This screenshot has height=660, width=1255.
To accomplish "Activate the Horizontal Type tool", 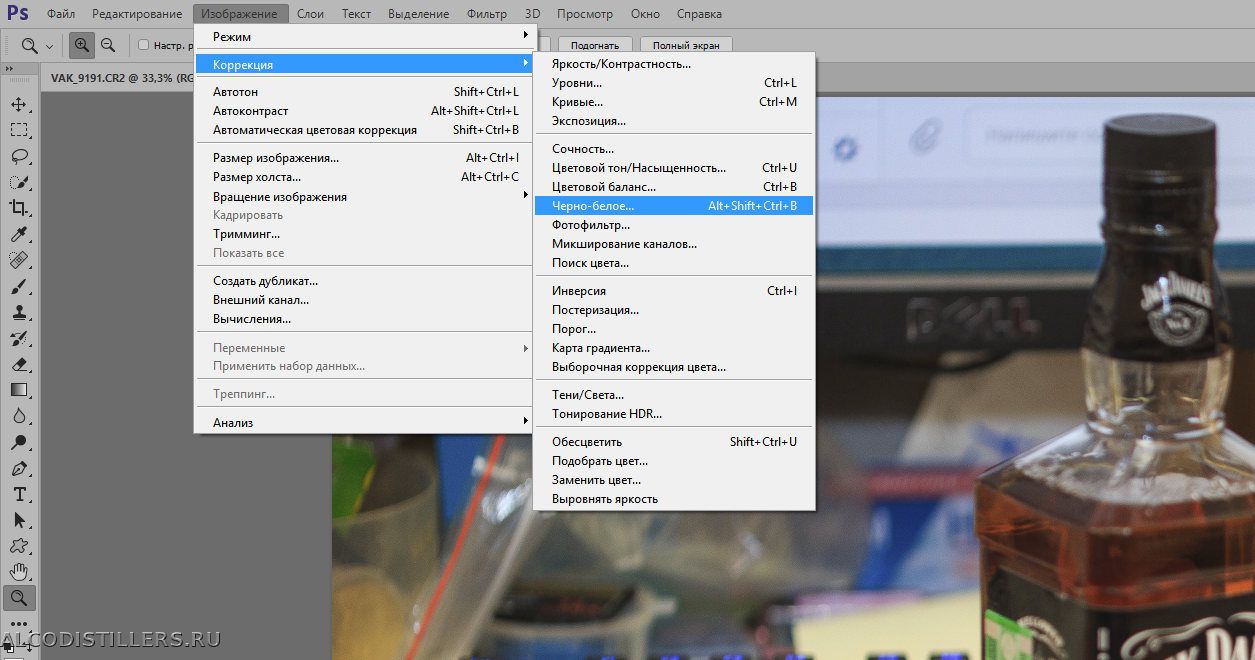I will coord(19,494).
